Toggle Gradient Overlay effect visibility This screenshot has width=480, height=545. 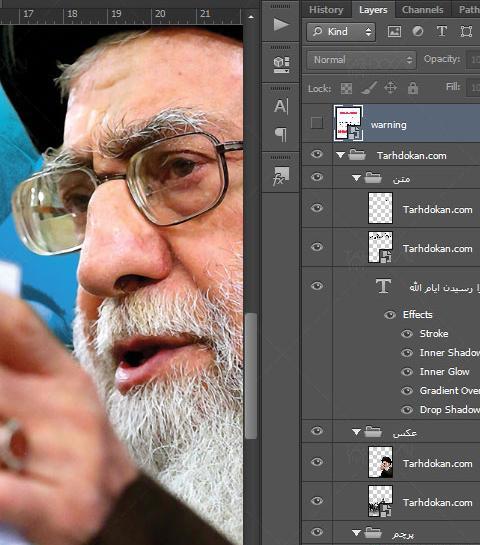tap(407, 391)
